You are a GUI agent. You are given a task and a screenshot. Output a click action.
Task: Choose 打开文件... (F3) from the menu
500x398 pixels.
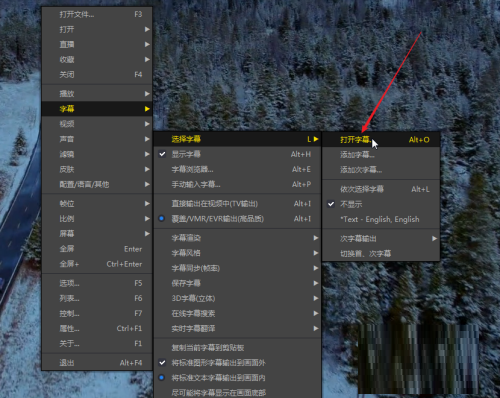tap(97, 14)
